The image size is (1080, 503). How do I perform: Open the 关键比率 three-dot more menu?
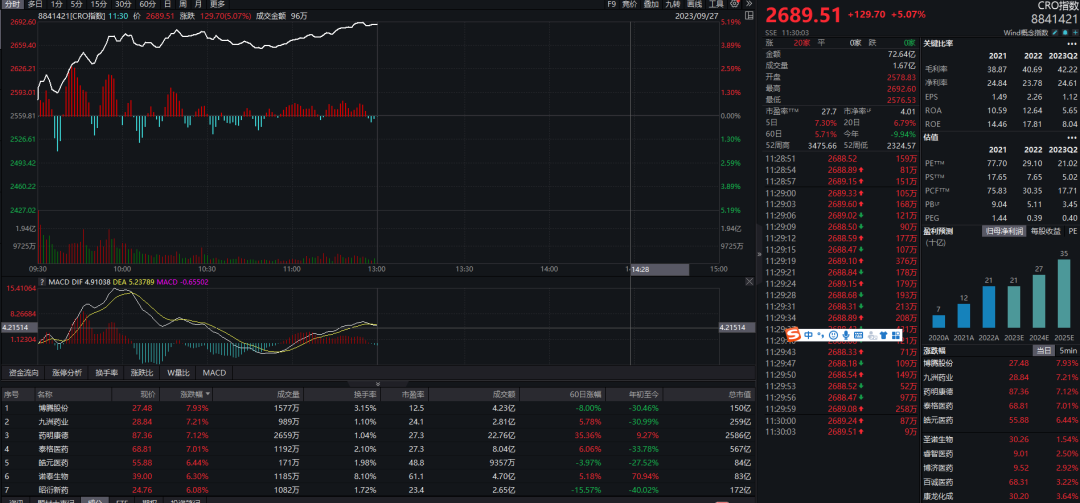click(x=1070, y=43)
